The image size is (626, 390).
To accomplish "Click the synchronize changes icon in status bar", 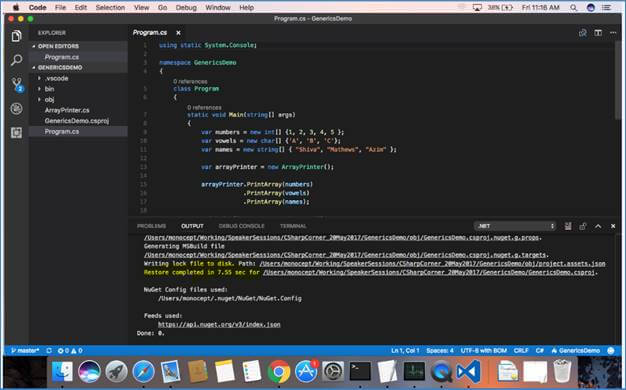I will pyautogui.click(x=49, y=350).
